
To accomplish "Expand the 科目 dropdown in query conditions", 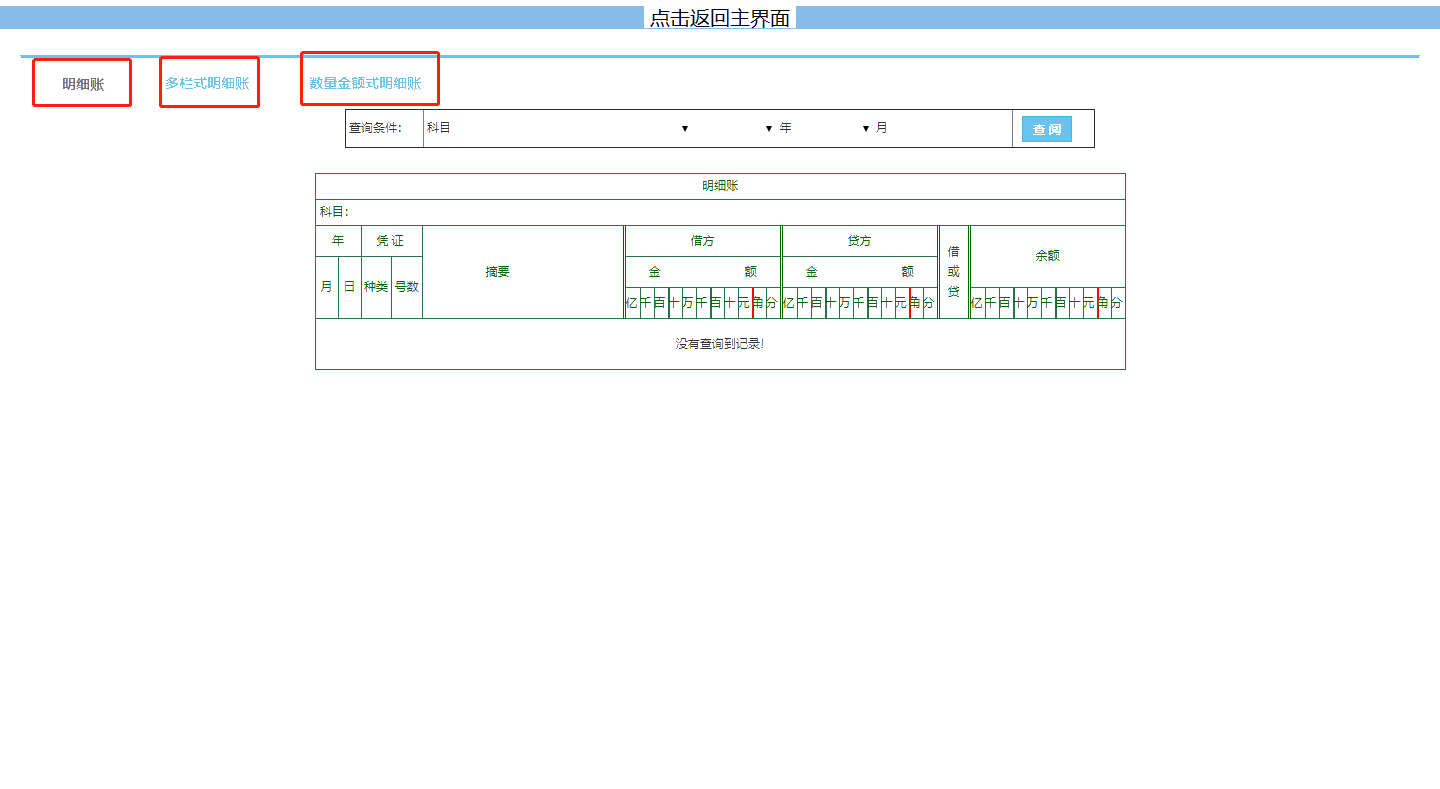I will click(x=557, y=128).
